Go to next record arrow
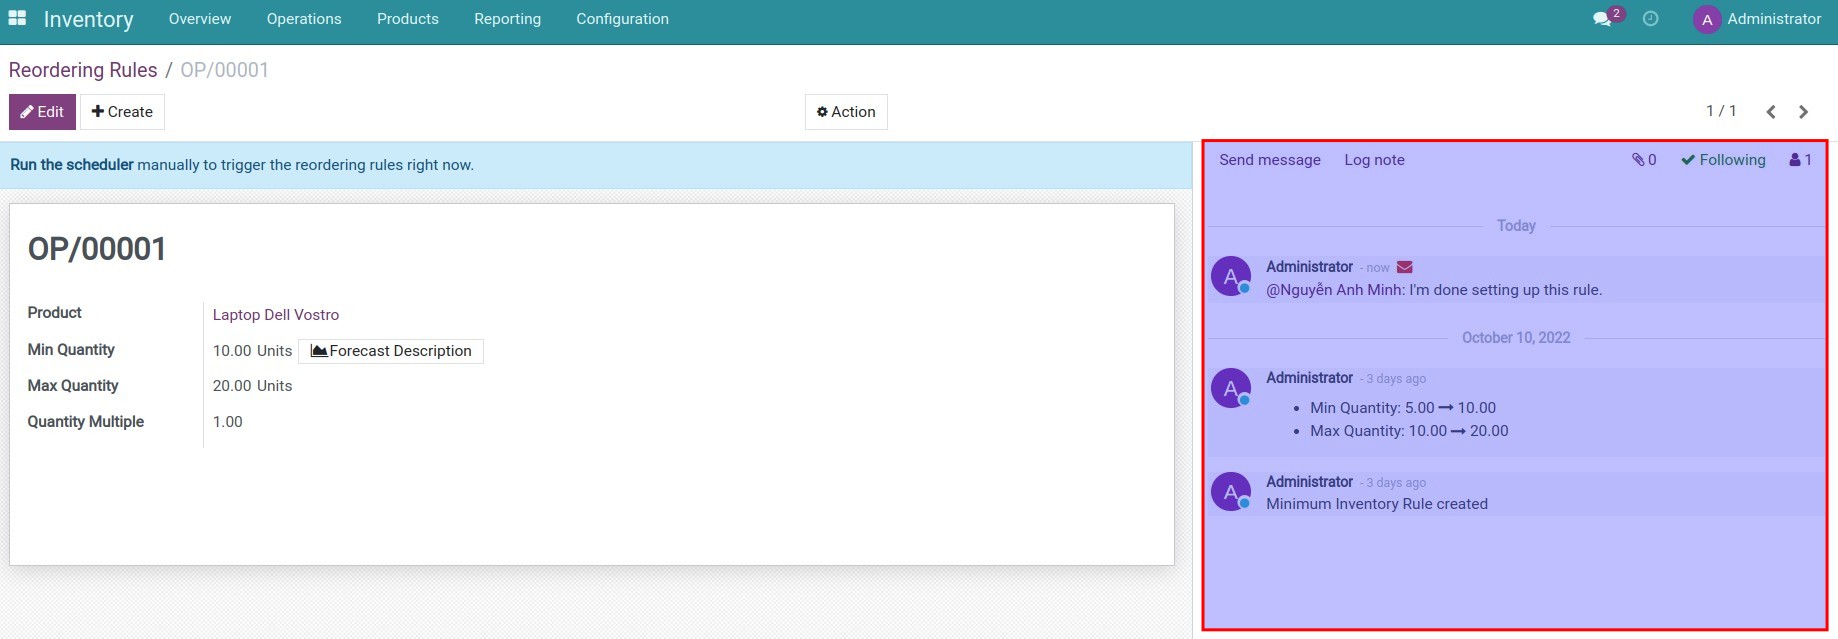This screenshot has height=639, width=1838. click(1803, 112)
